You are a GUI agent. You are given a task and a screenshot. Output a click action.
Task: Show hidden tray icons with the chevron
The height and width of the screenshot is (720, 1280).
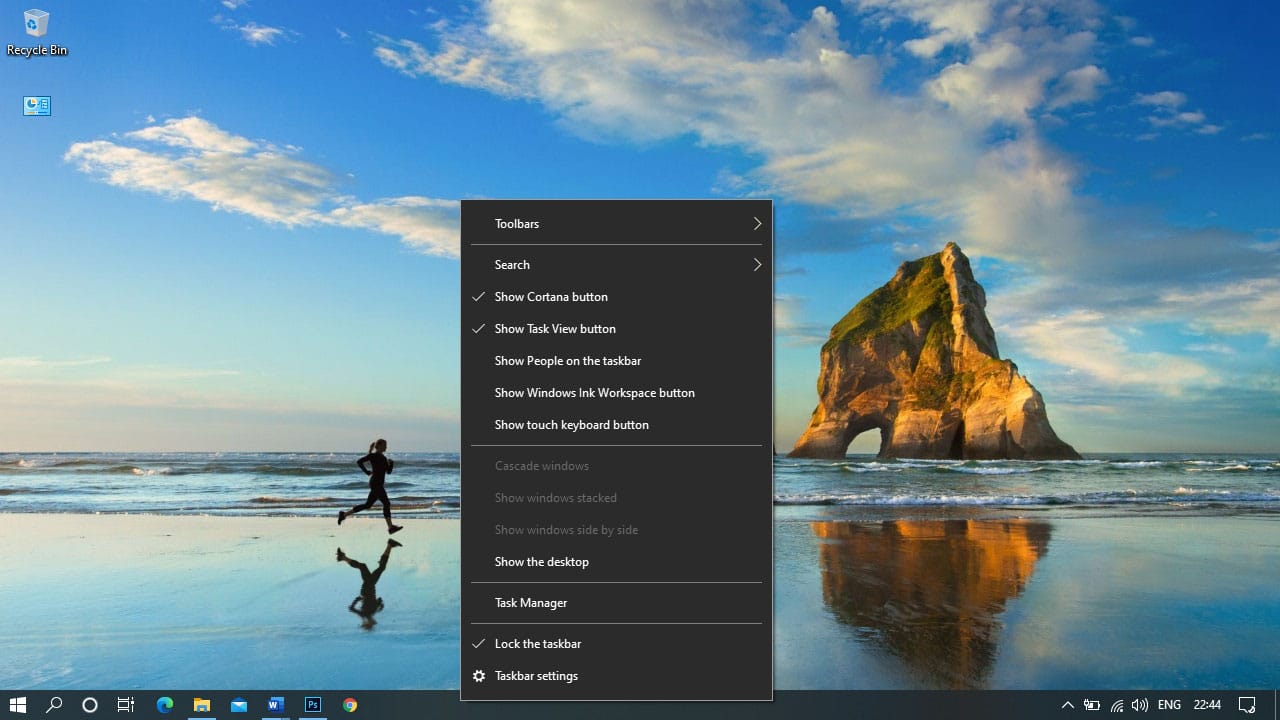pos(1067,705)
